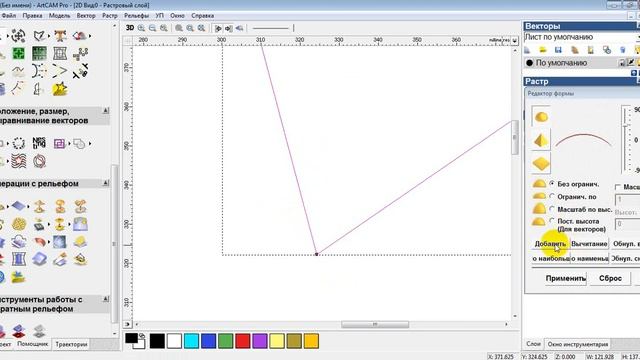Click the yellow block with blue star icon
This screenshot has height=360, width=640.
(18, 277)
